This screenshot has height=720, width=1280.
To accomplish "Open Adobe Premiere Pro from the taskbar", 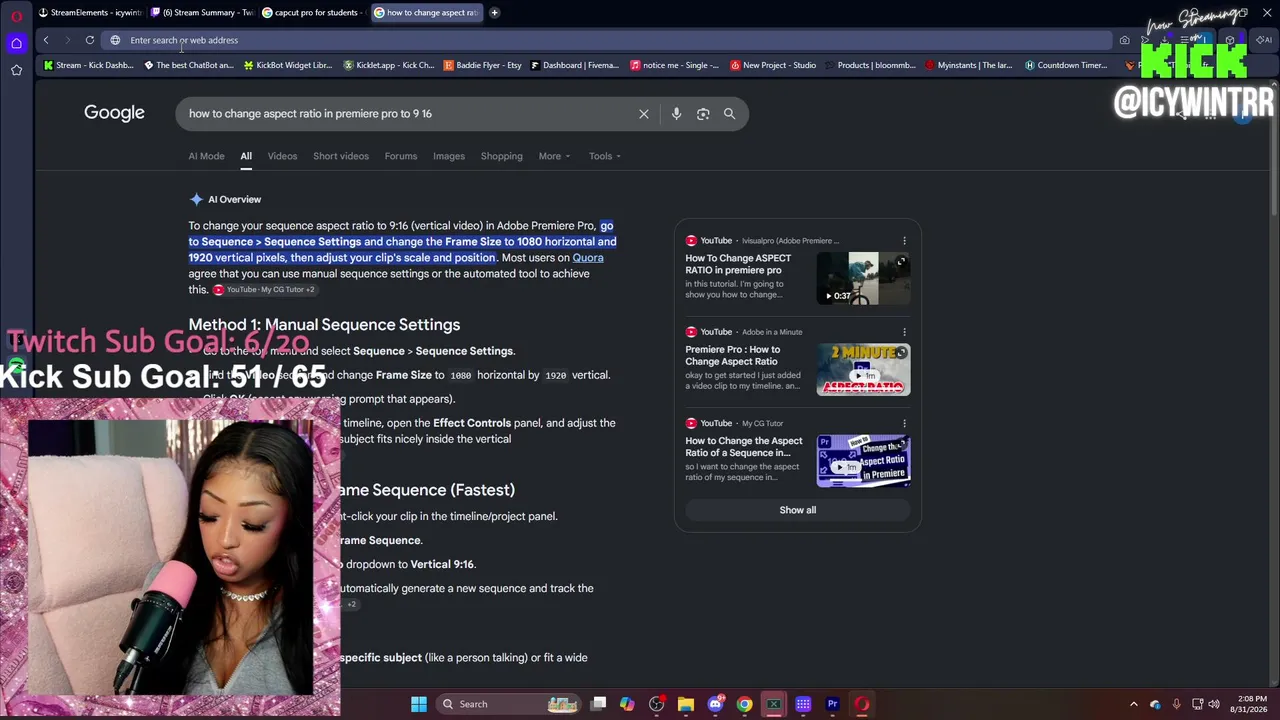I will [832, 704].
